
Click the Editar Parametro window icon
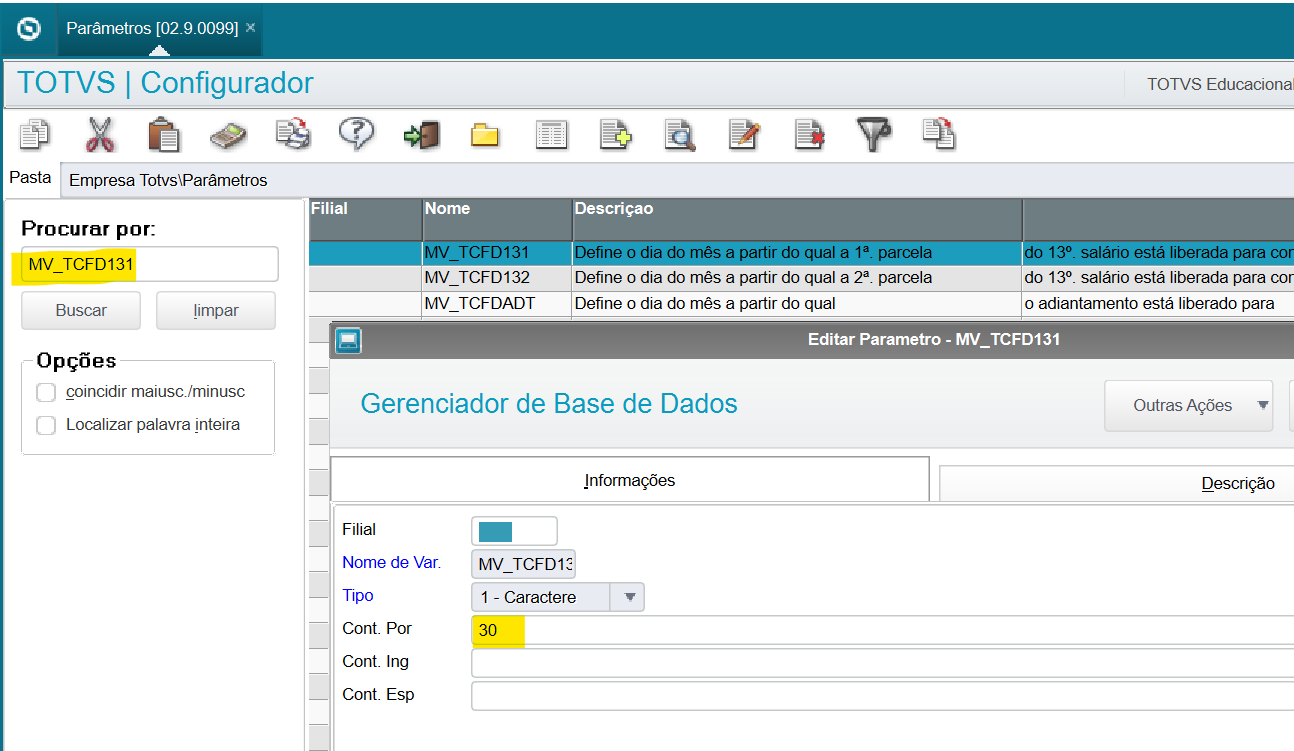348,340
